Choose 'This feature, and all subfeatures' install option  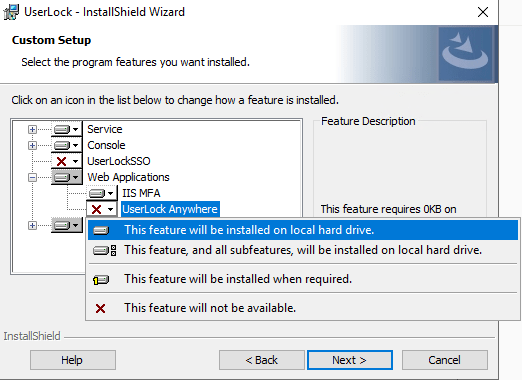pyautogui.click(x=303, y=250)
